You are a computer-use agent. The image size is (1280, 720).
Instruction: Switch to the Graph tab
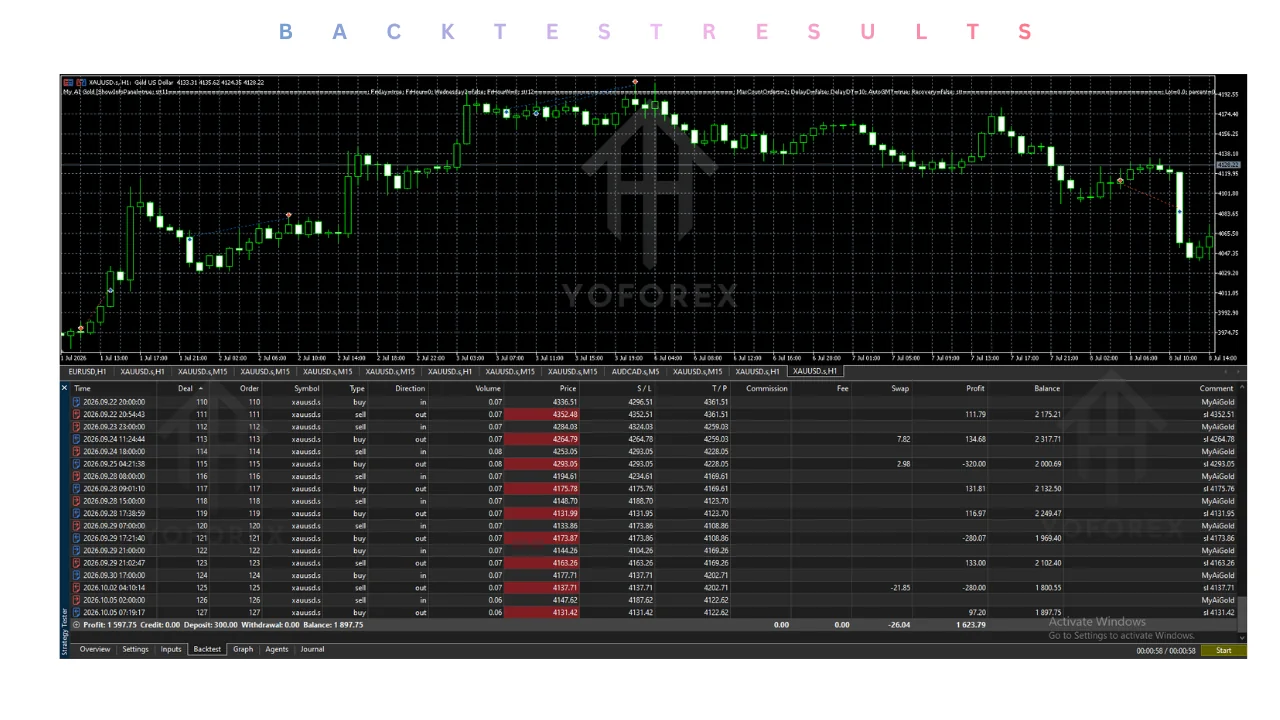[243, 649]
